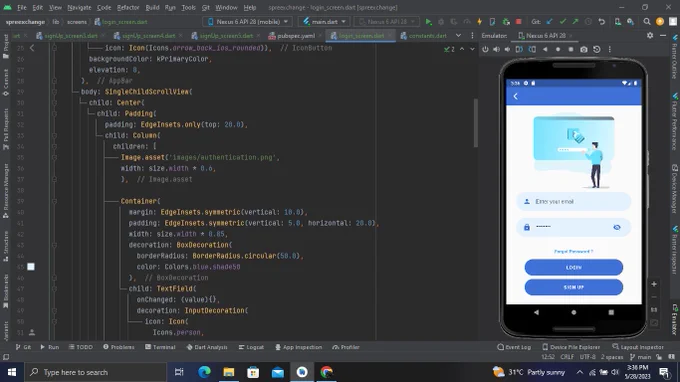
Task: Open the Dart Analysis tool window
Action: coord(207,347)
